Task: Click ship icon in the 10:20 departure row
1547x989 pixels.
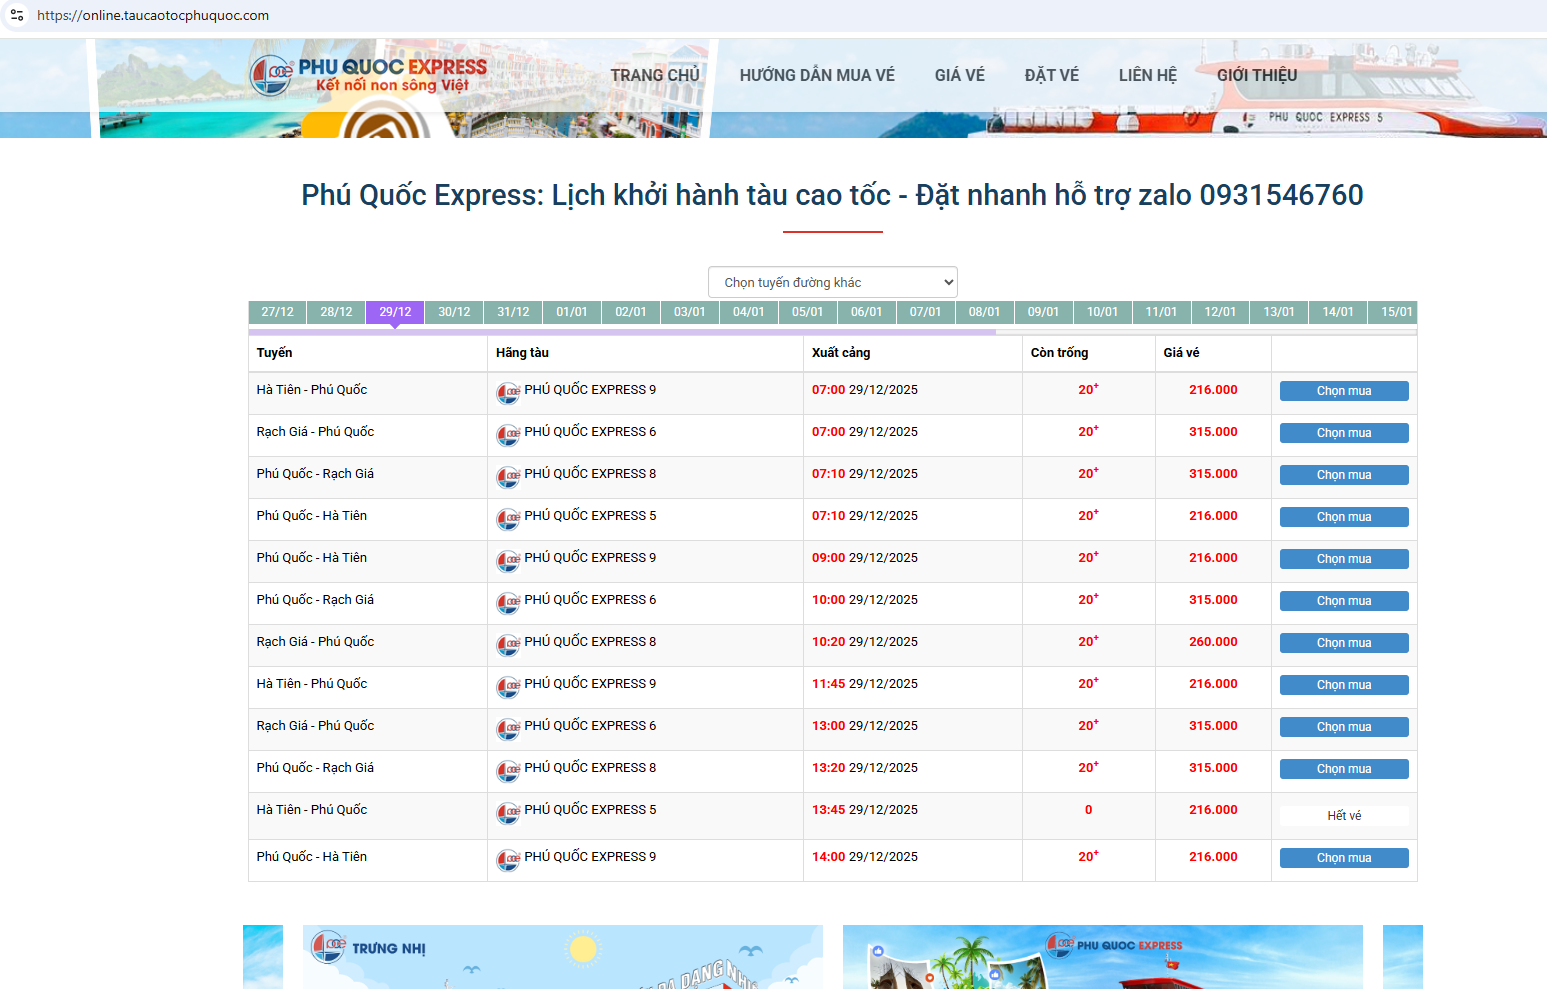Action: [508, 645]
